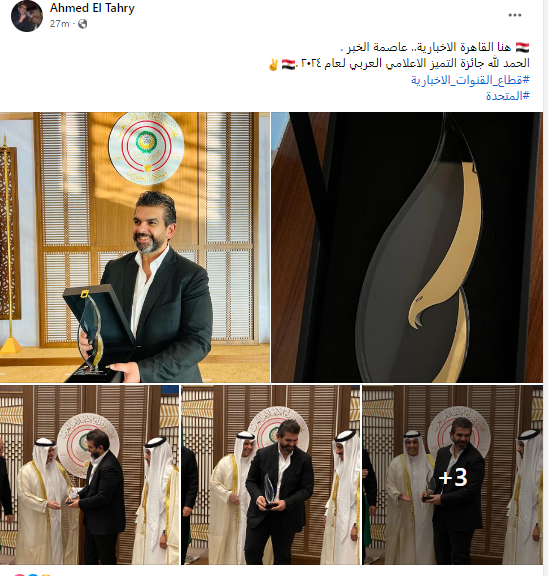This screenshot has height=576, width=548.
Task: Open the three-dot post options menu
Action: point(515,15)
